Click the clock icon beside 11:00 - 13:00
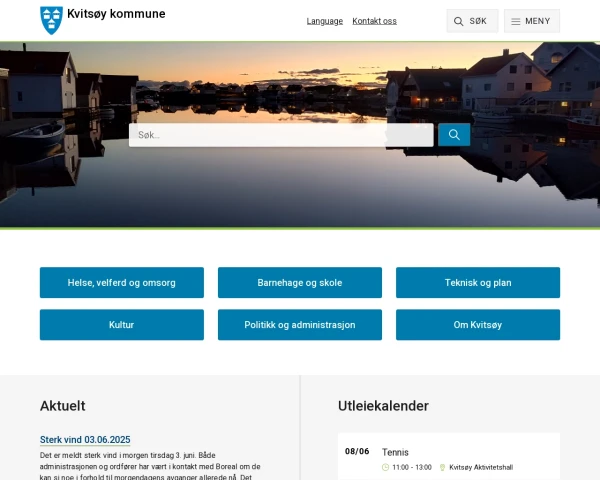 click(385, 467)
